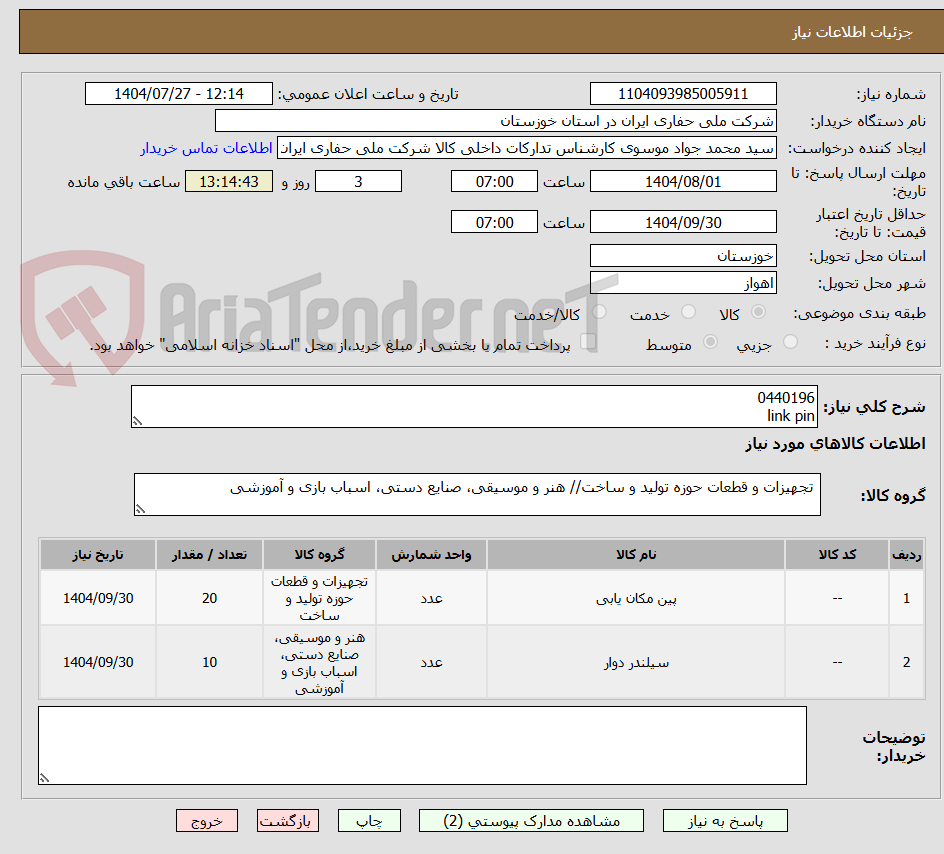This screenshot has height=854, width=944.
Task: Select the کالا/خدمت radio button
Action: [599, 312]
